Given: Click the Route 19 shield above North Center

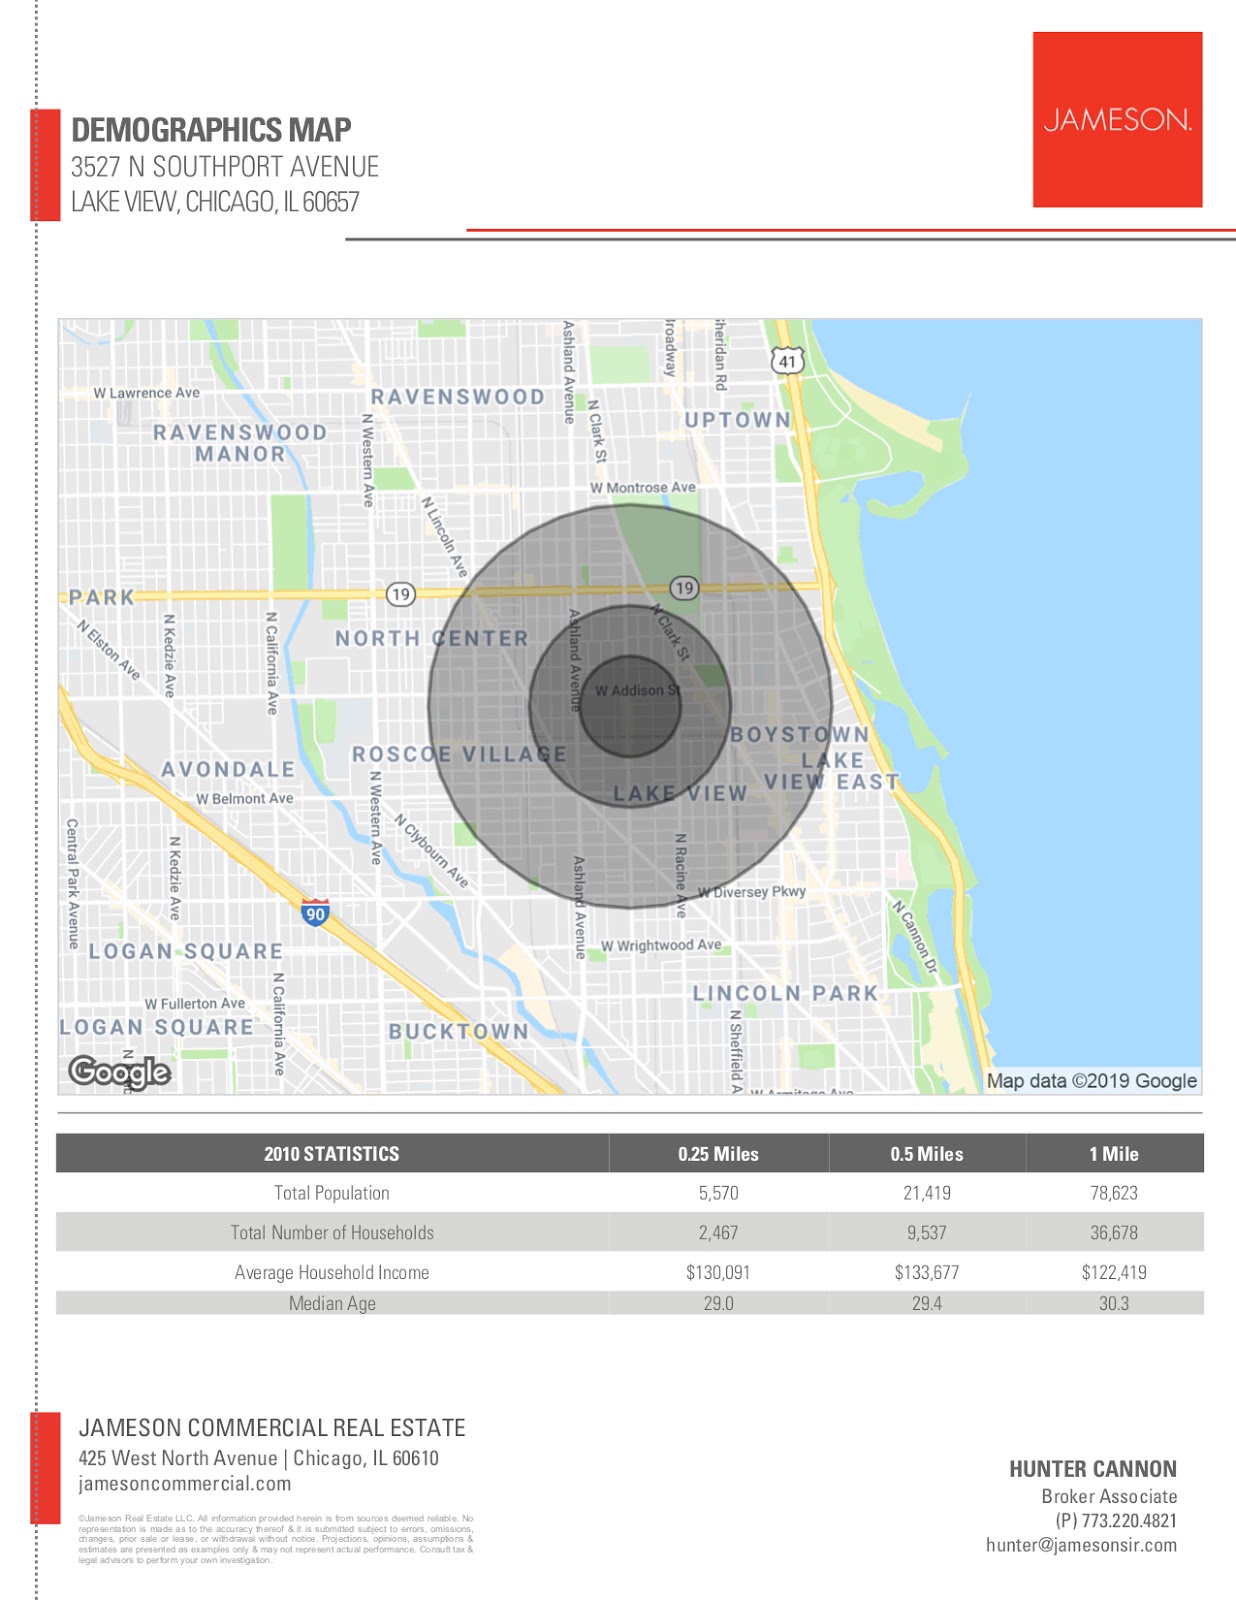Looking at the screenshot, I should (x=400, y=594).
